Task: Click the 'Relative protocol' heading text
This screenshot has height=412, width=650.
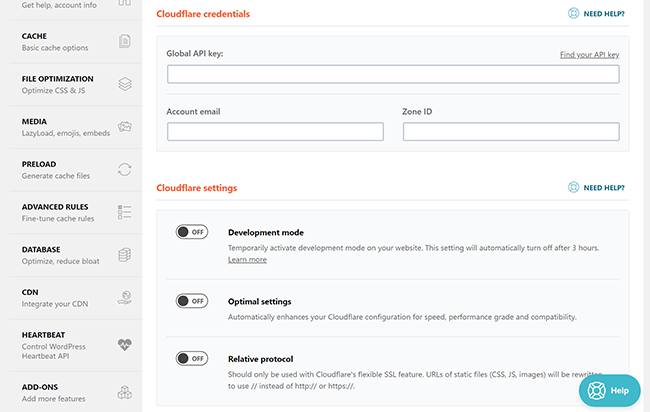Action: [260, 359]
